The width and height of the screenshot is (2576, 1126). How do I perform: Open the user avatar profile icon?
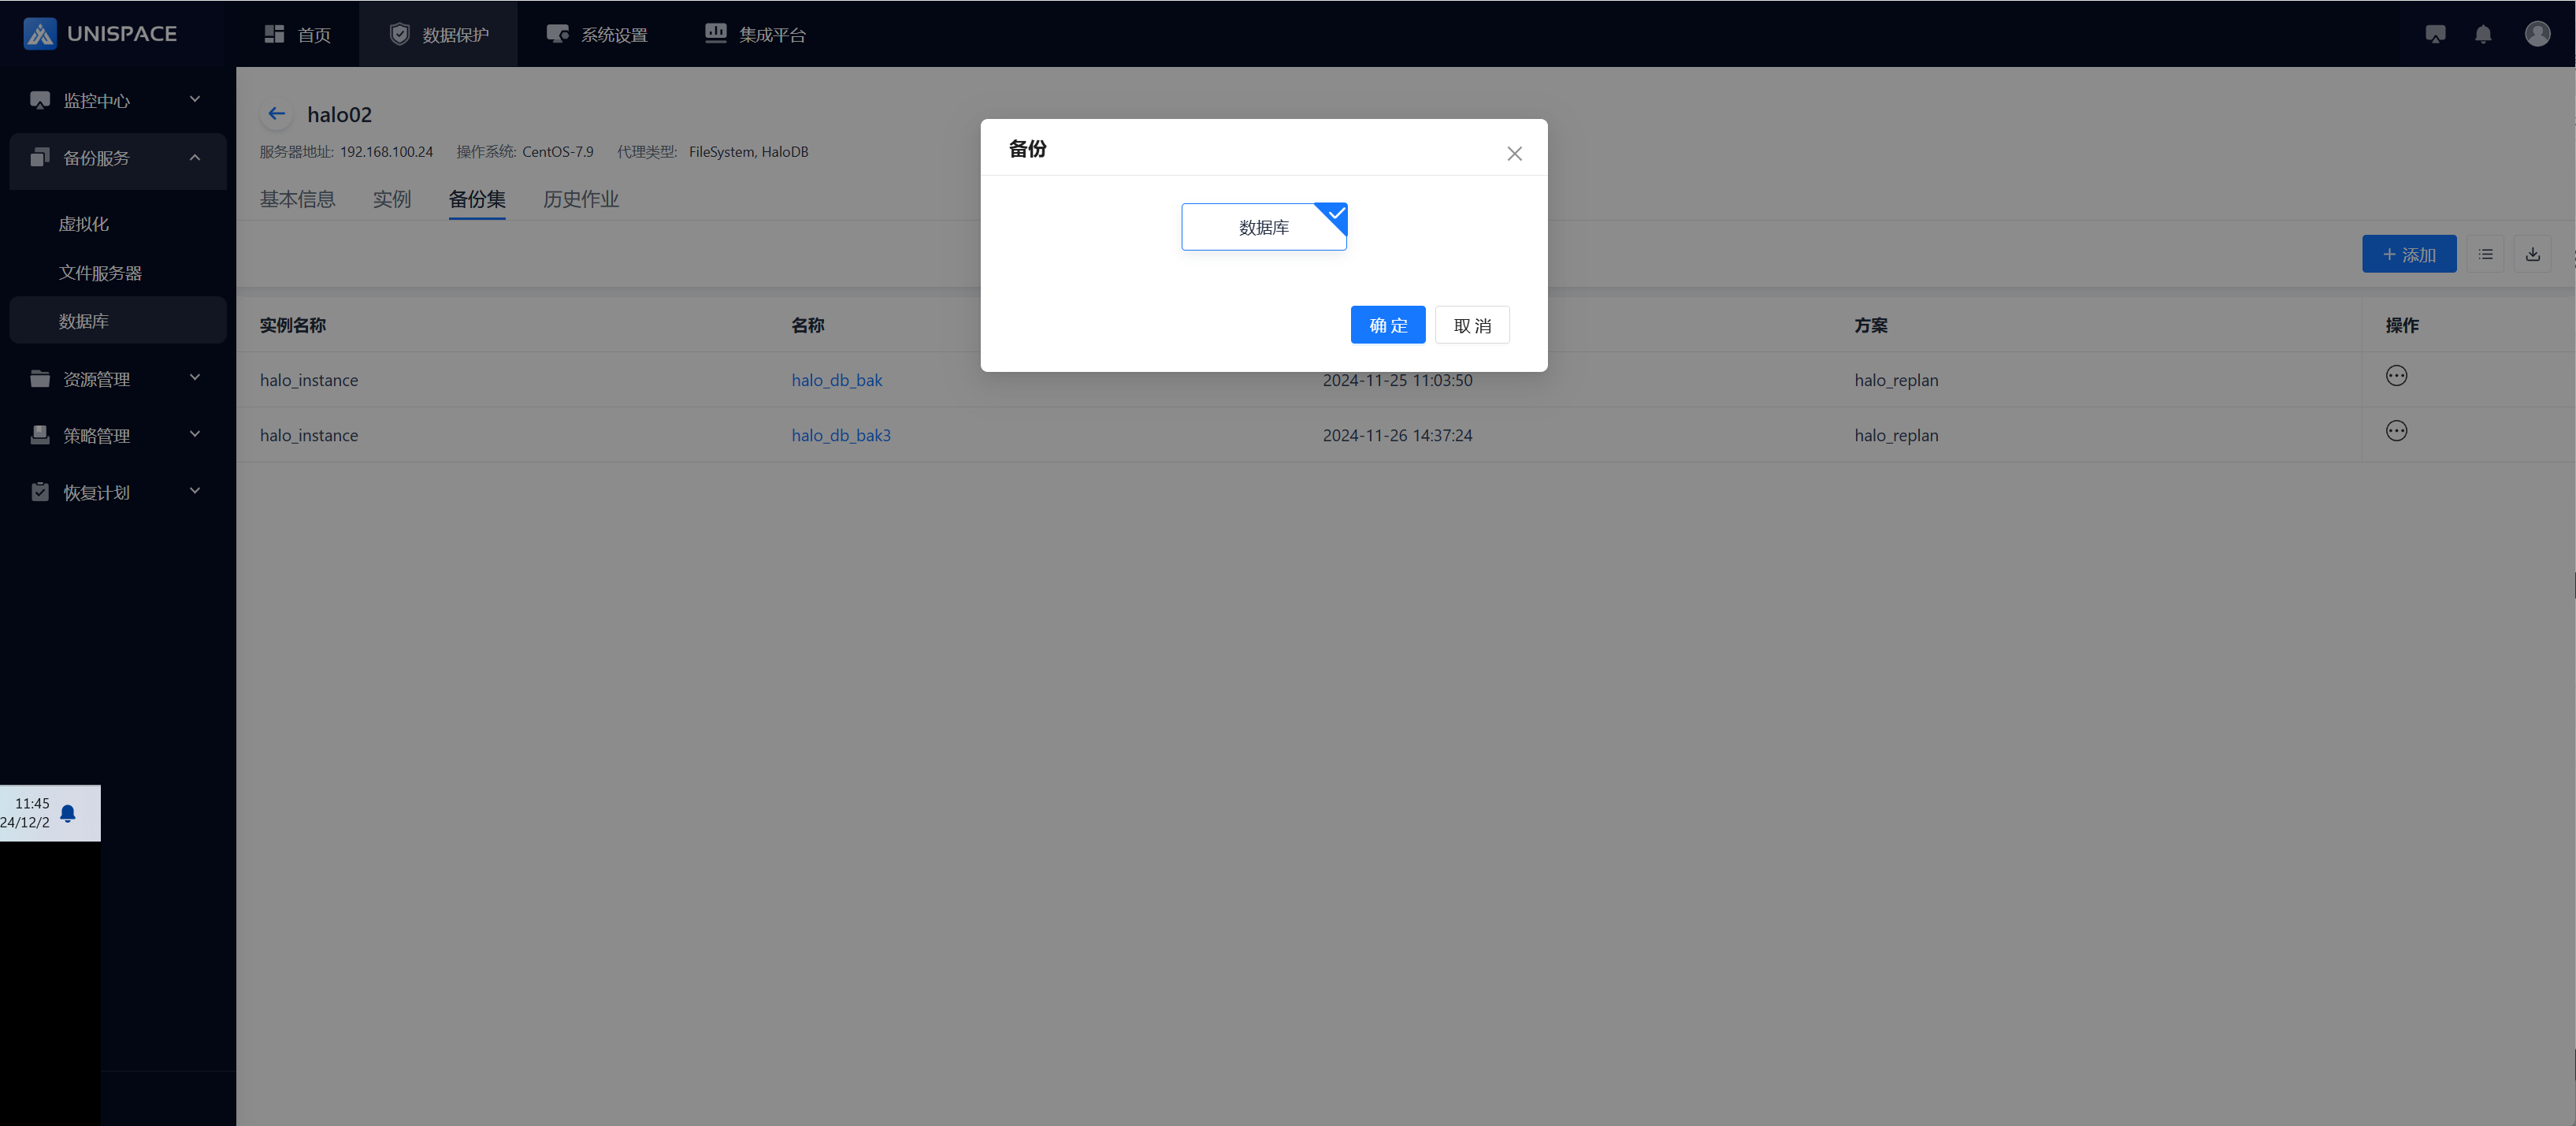(2537, 34)
